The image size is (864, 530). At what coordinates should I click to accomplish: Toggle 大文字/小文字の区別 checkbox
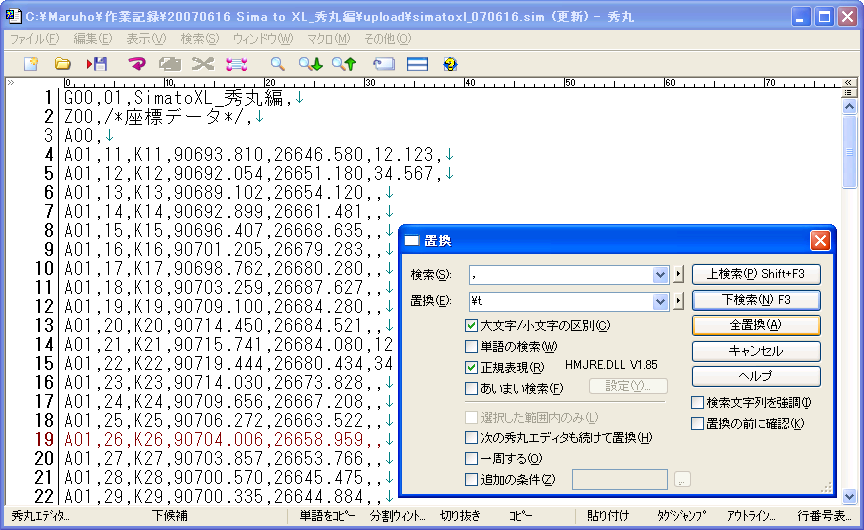(x=471, y=326)
